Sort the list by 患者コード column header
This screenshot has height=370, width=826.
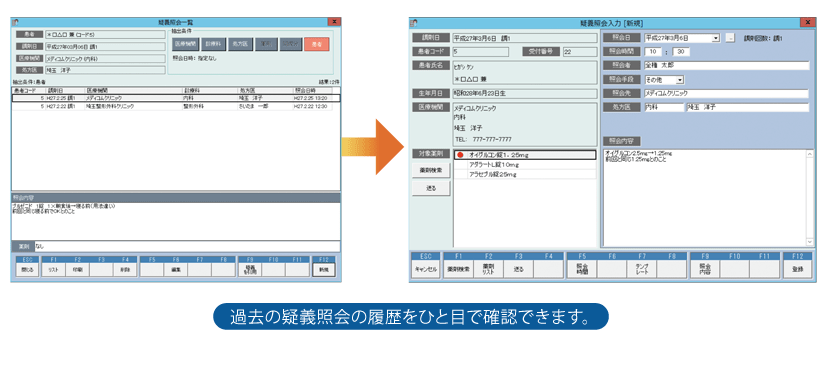[27, 90]
